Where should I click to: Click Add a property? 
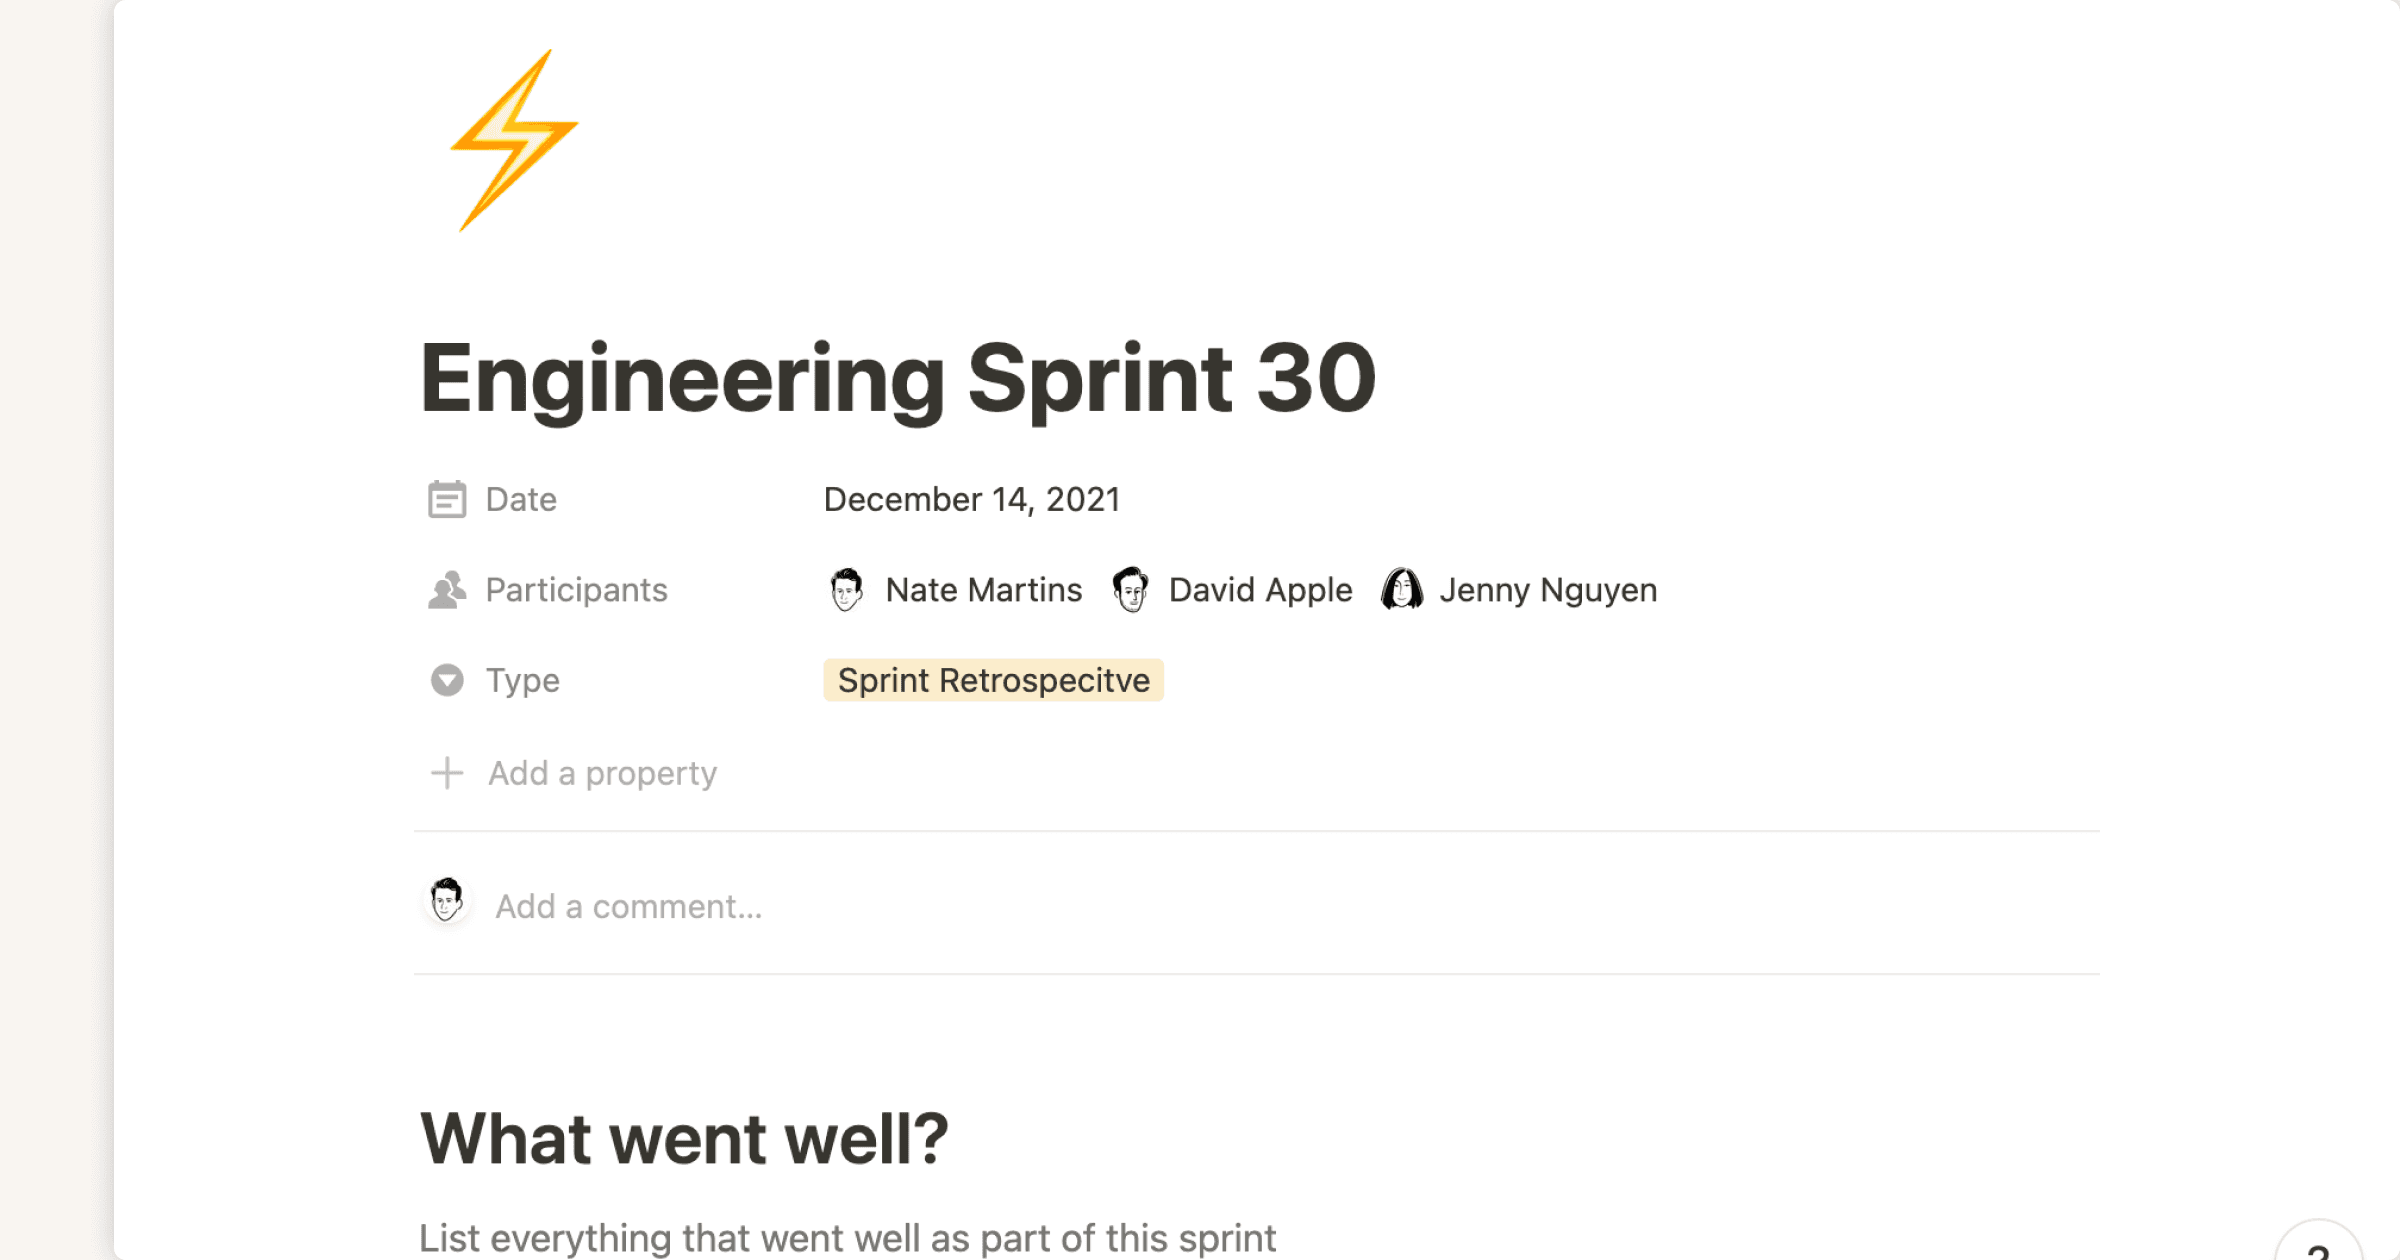(x=601, y=772)
